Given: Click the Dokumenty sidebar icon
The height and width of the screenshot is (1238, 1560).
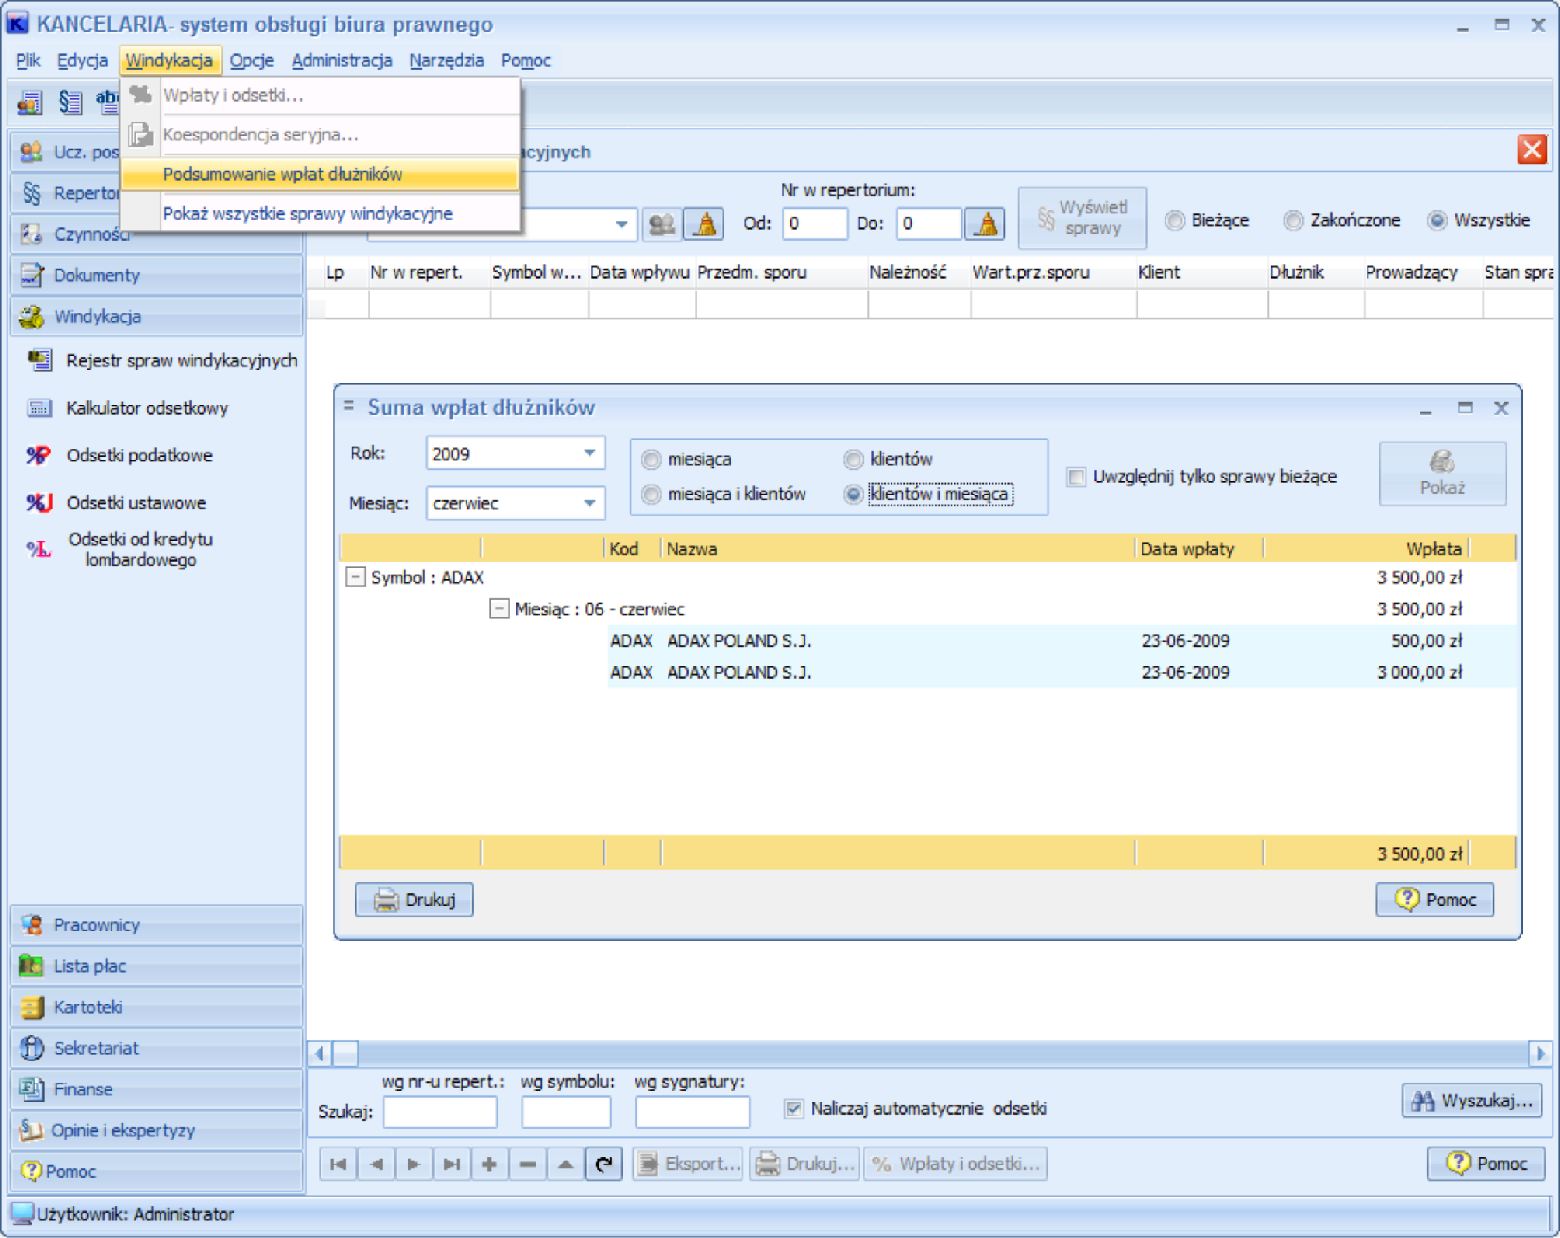Looking at the screenshot, I should (x=32, y=275).
